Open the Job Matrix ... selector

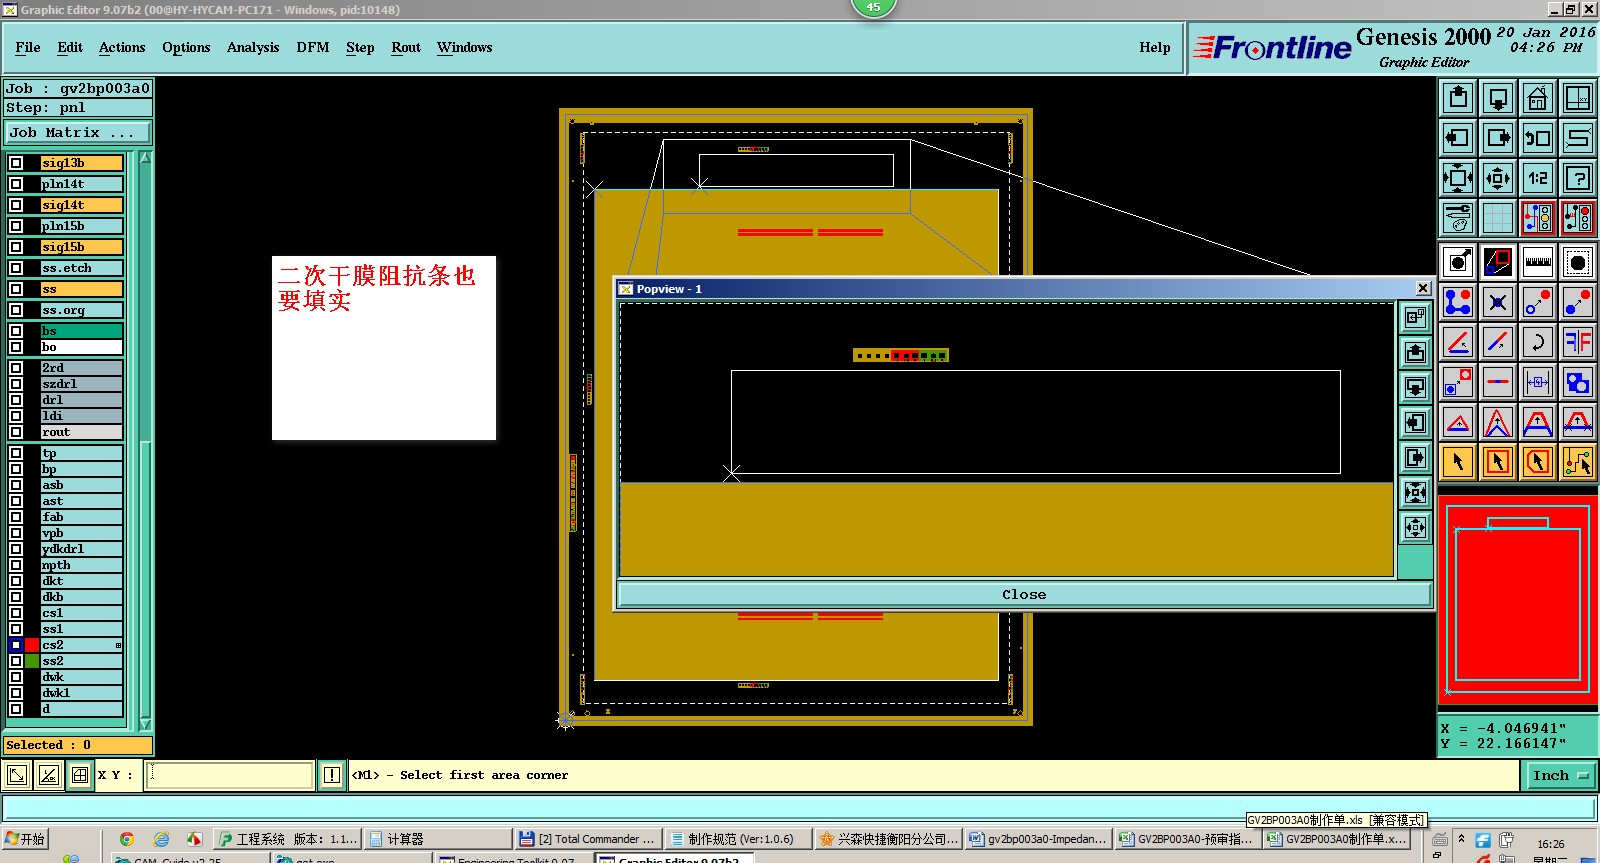(78, 132)
